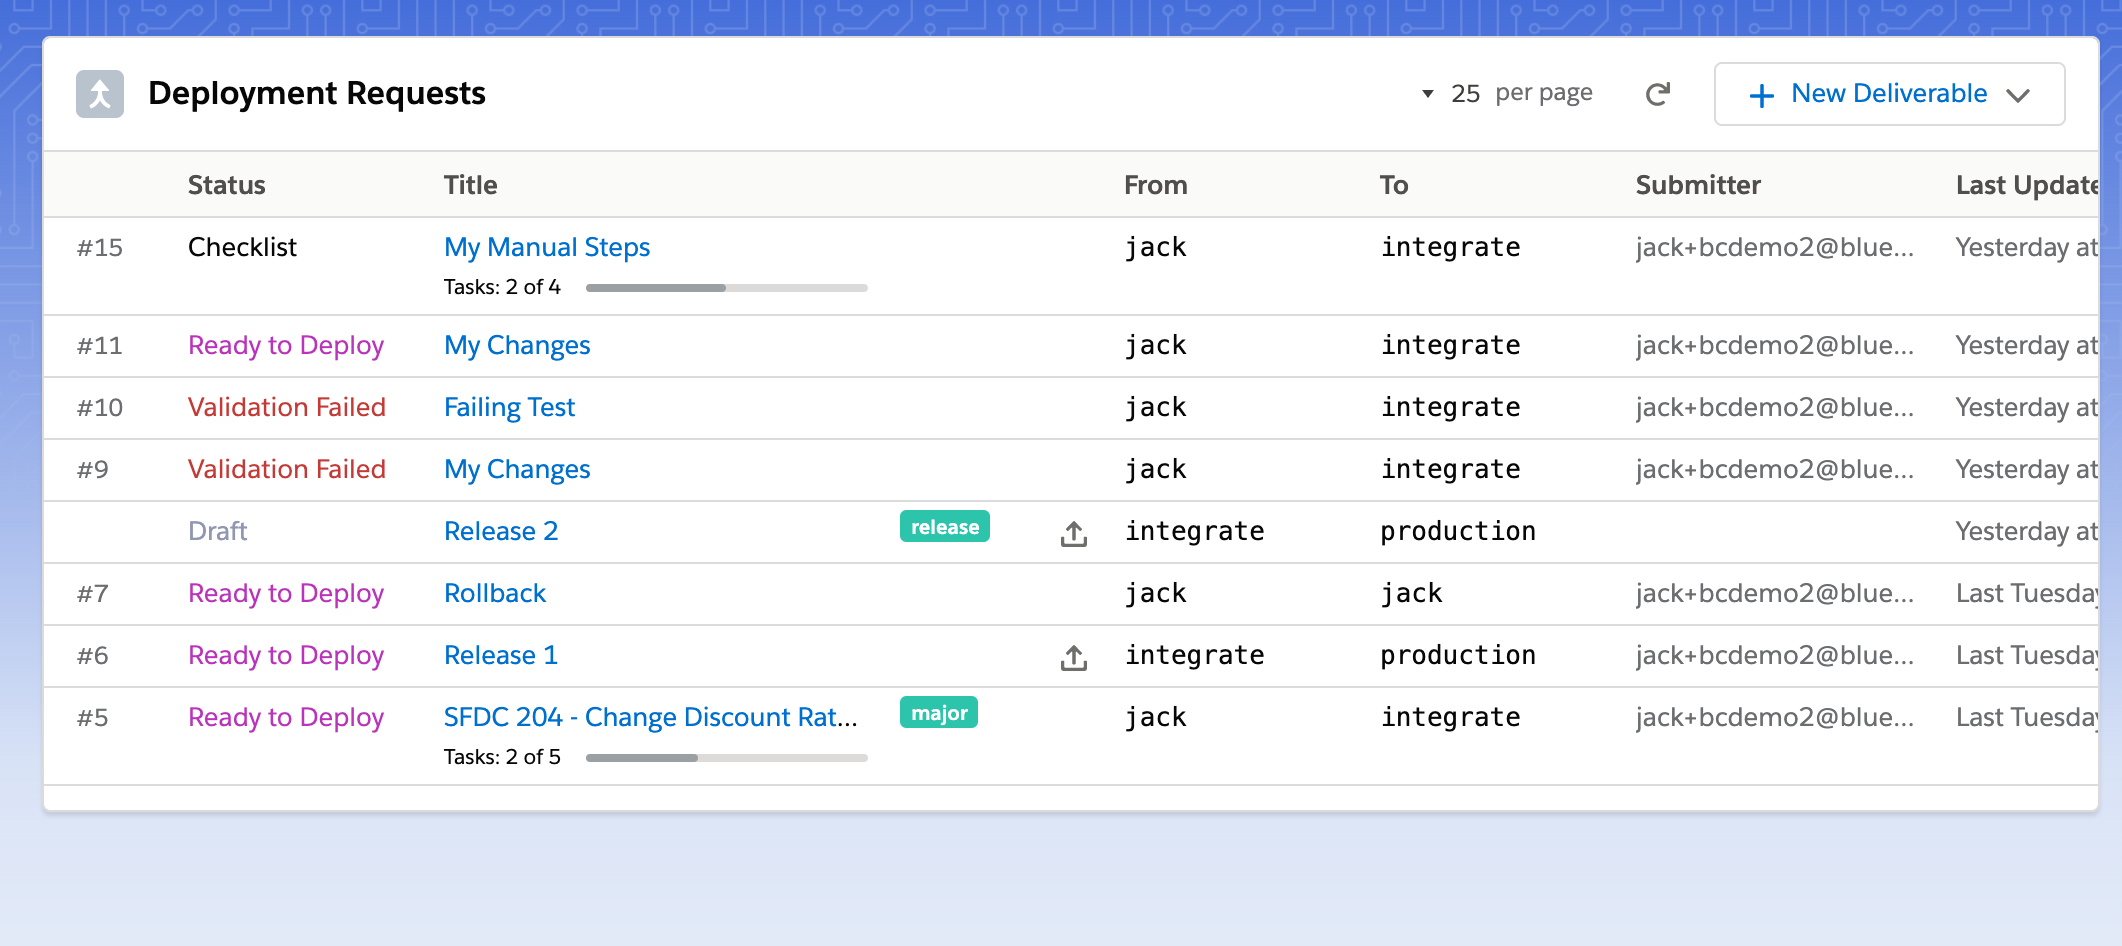
Task: Expand the New Deliverable chevron menu
Action: point(2018,95)
